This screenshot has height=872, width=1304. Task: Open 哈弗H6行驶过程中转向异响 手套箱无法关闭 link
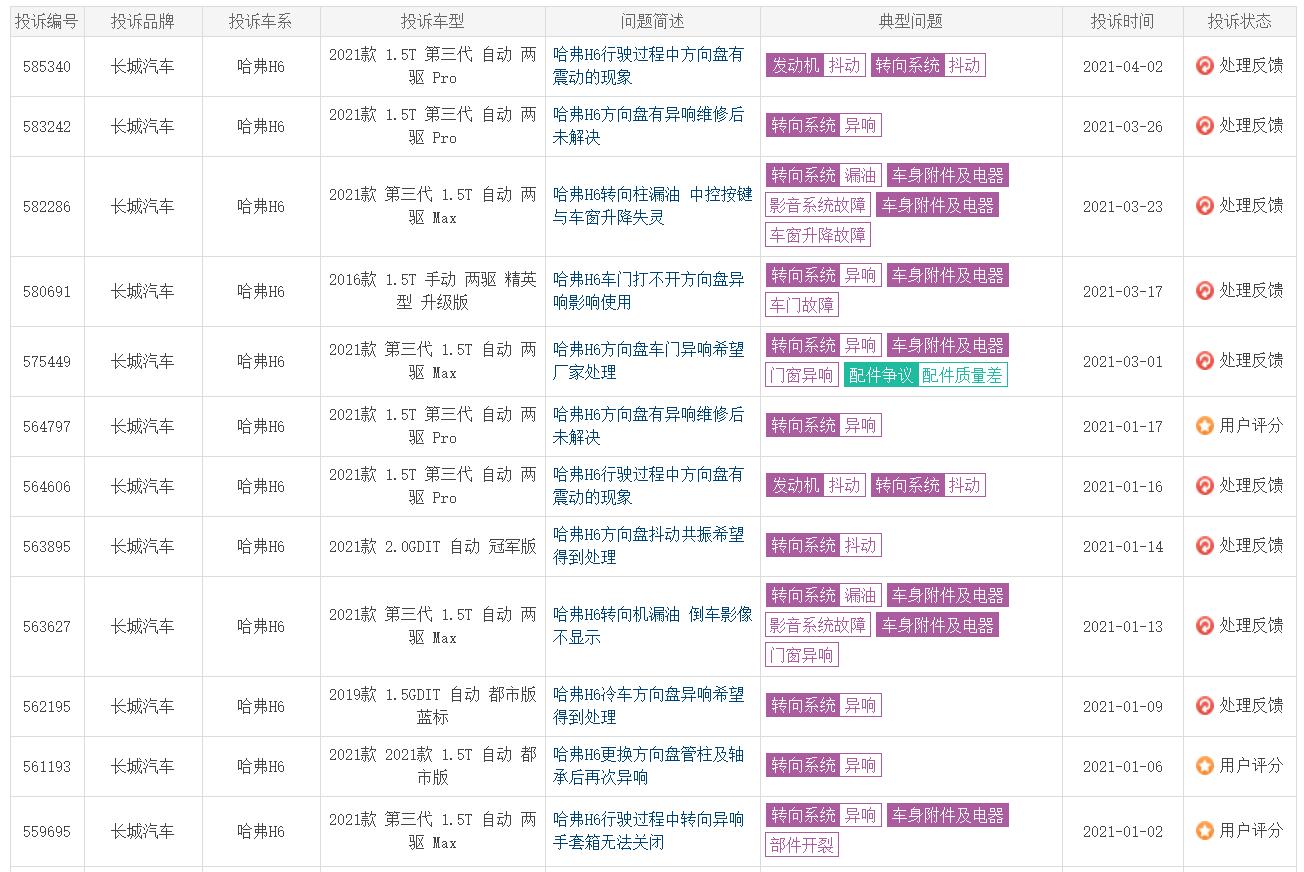point(649,831)
